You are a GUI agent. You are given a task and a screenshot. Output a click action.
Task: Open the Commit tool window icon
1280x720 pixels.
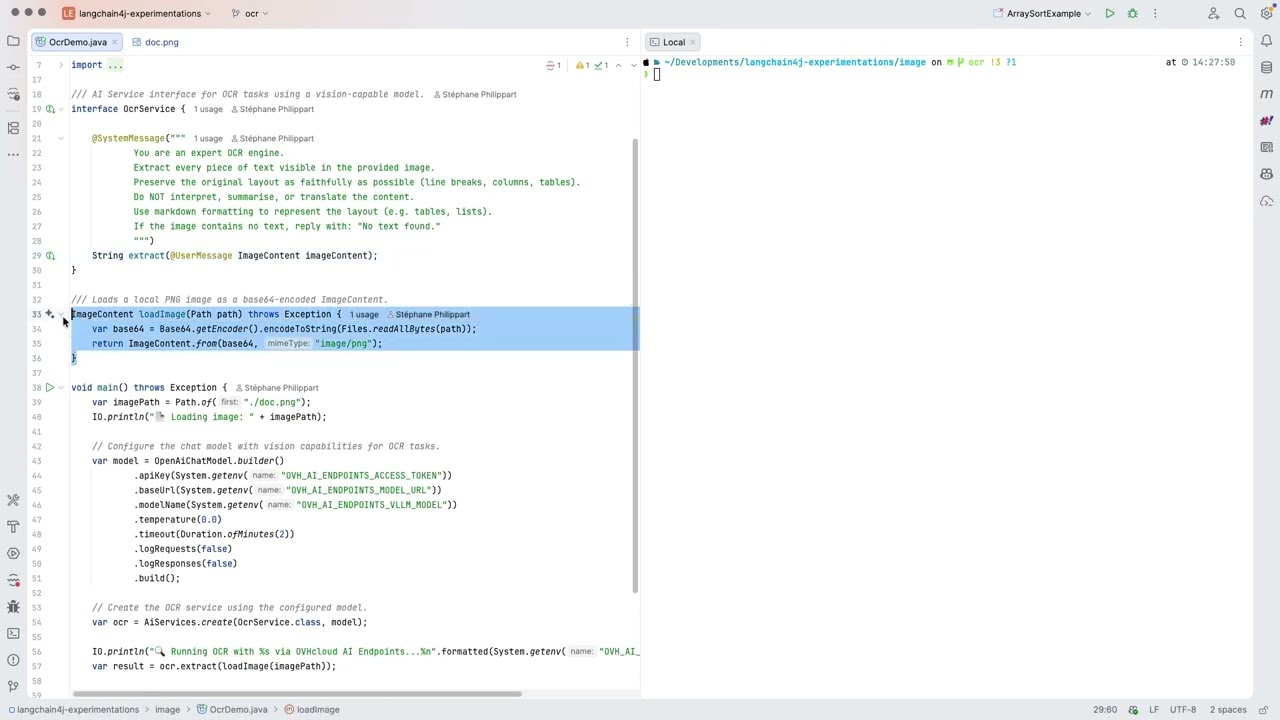[x=13, y=67]
